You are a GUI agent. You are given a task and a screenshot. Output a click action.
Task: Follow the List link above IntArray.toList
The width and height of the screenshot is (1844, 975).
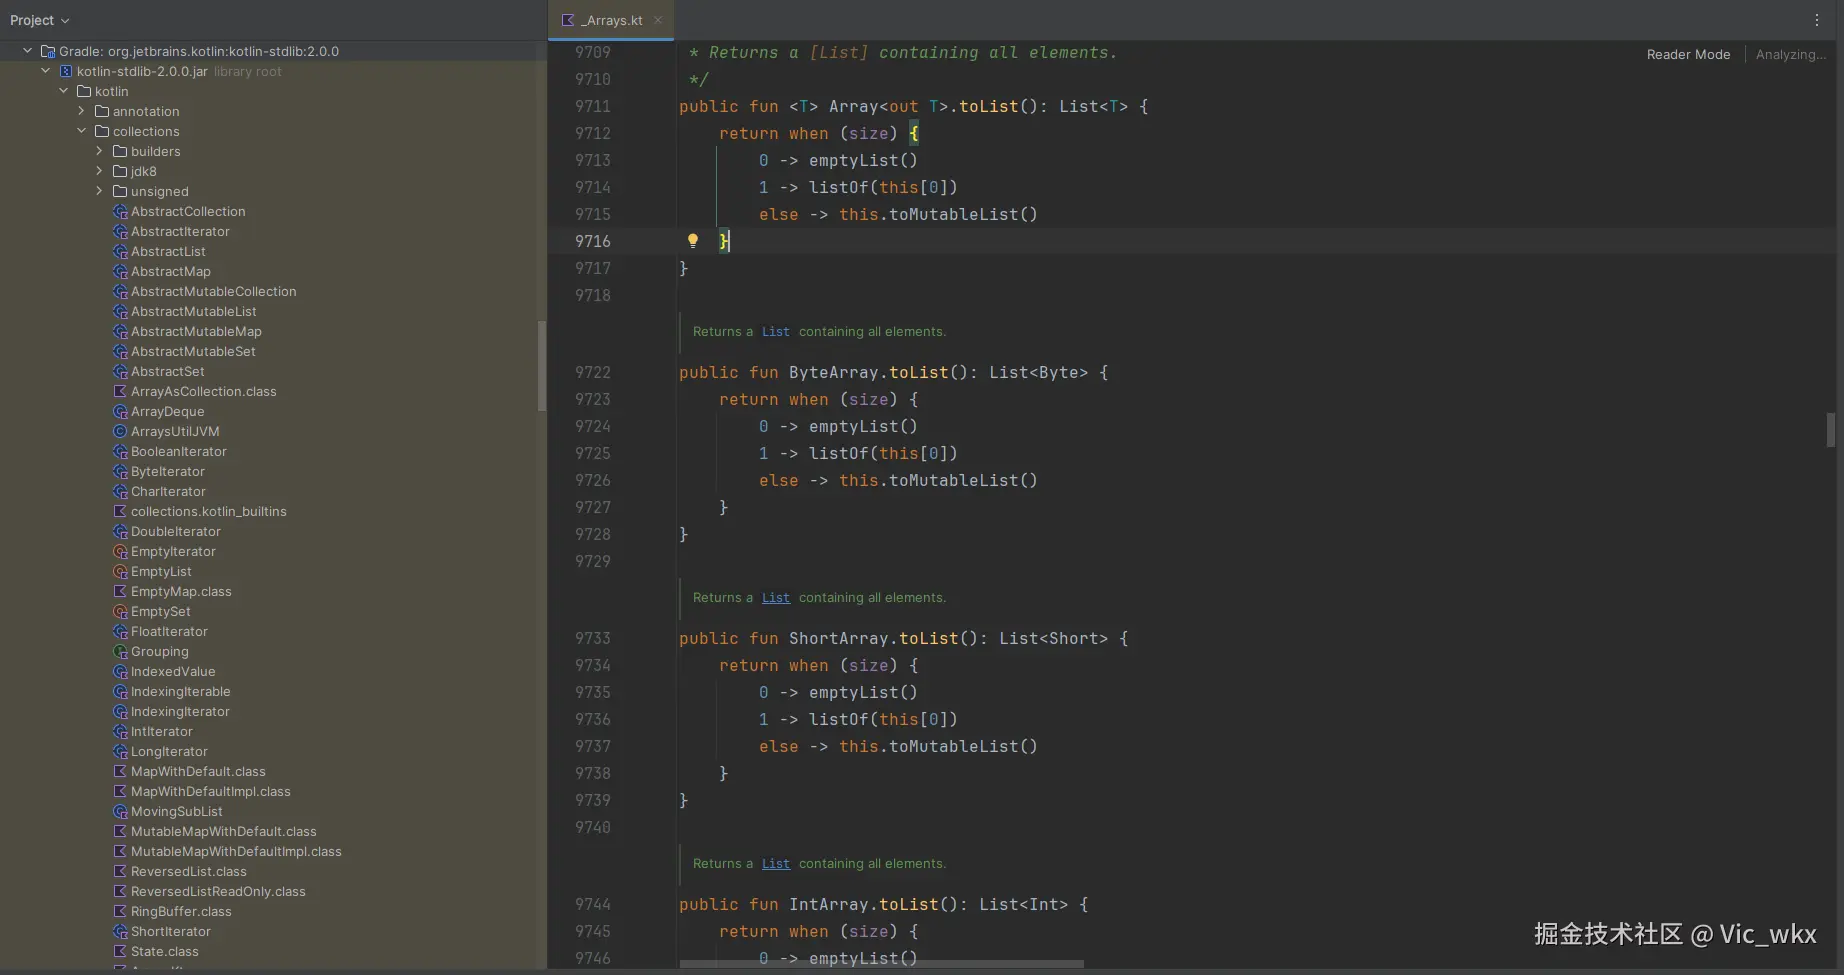click(x=776, y=863)
